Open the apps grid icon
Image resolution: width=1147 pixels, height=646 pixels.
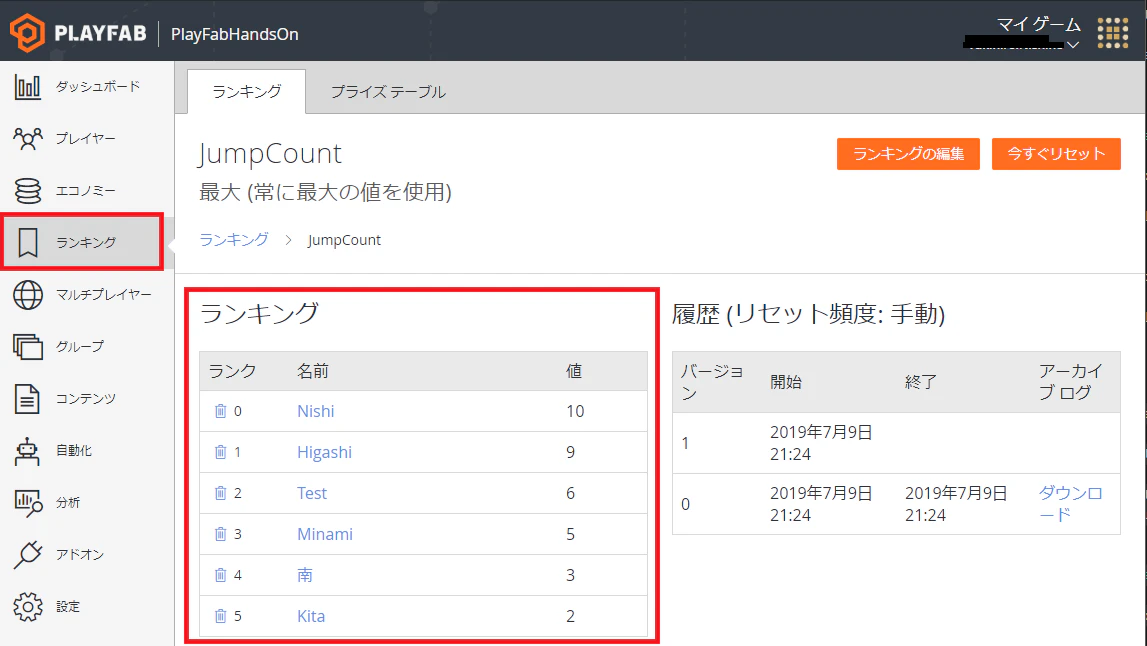[x=1113, y=33]
